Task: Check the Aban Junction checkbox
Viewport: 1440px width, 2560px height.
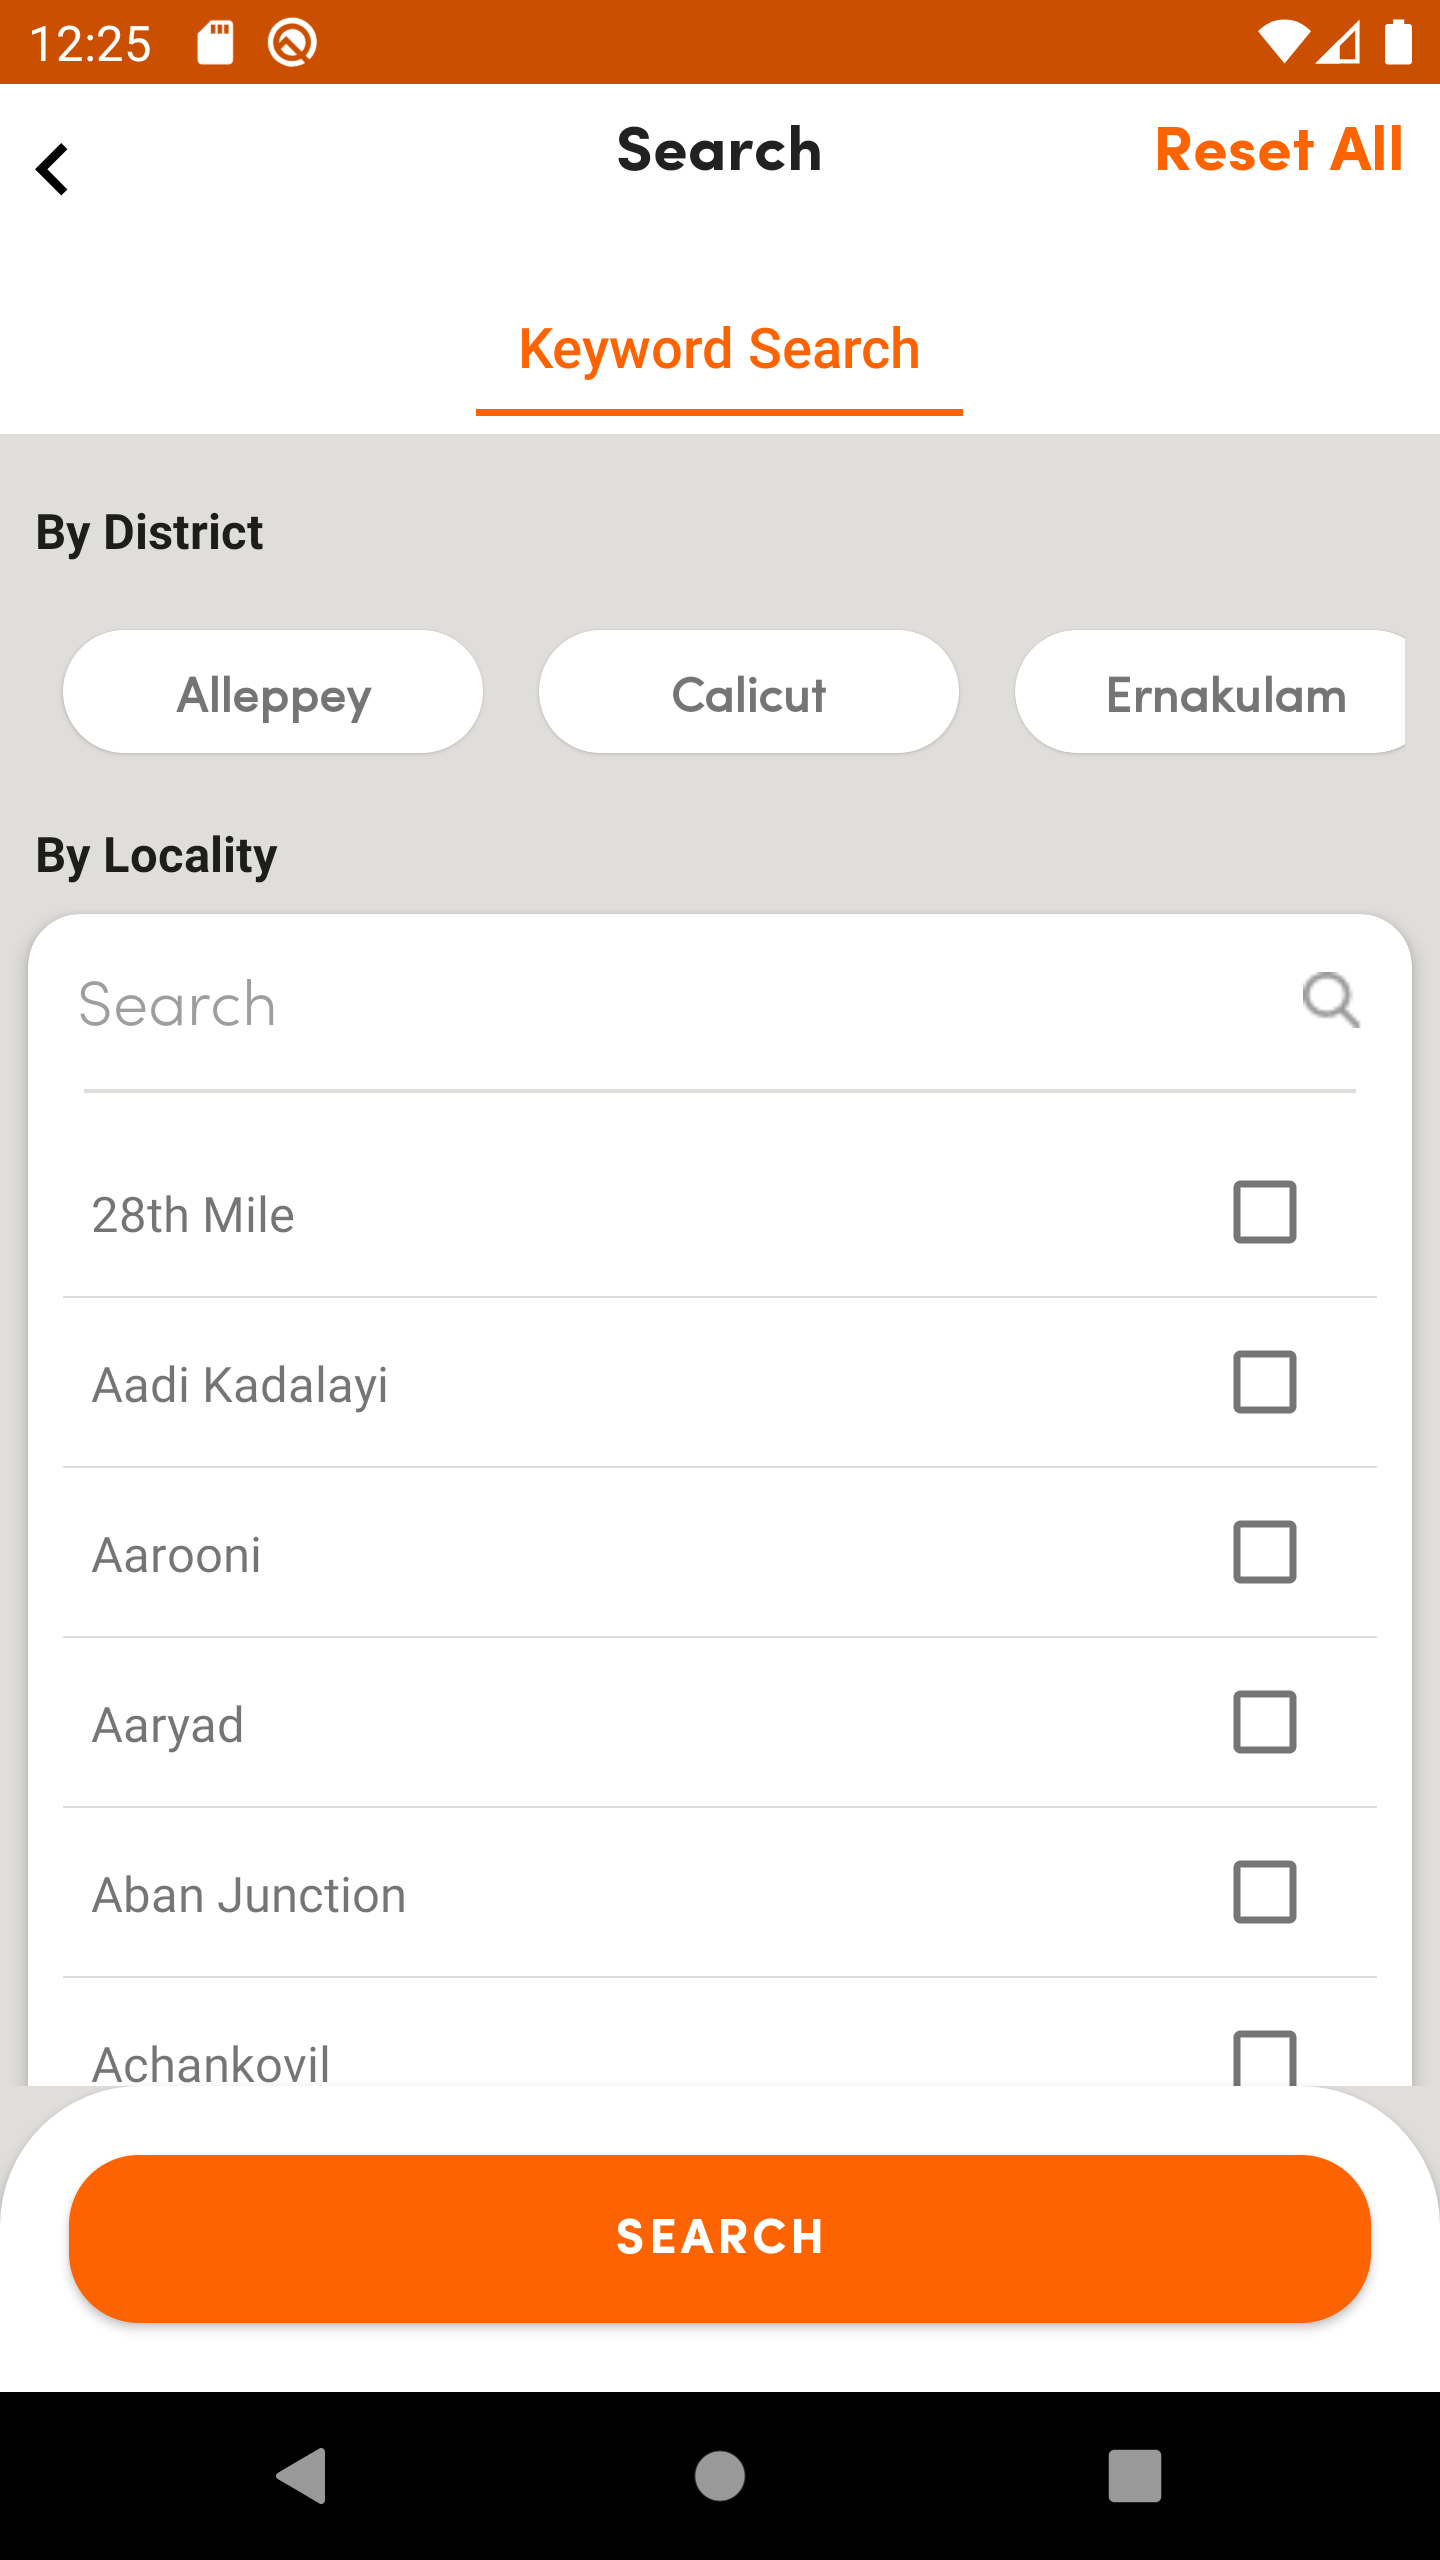Action: (x=1265, y=1892)
